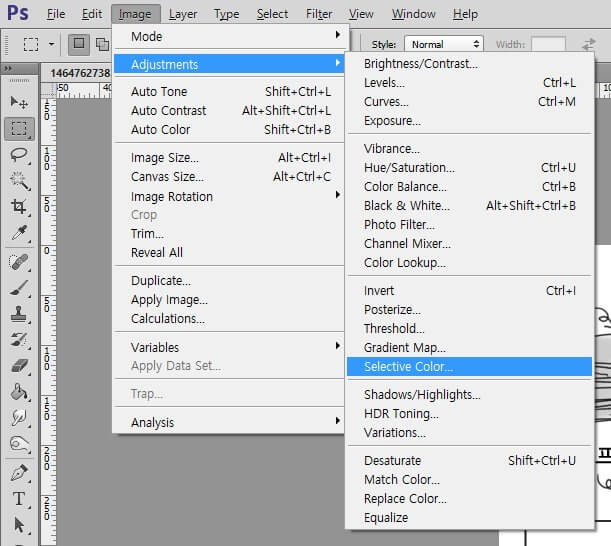Viewport: 611px width, 546px height.
Task: Select the Clone Stamp tool
Action: pos(19,314)
